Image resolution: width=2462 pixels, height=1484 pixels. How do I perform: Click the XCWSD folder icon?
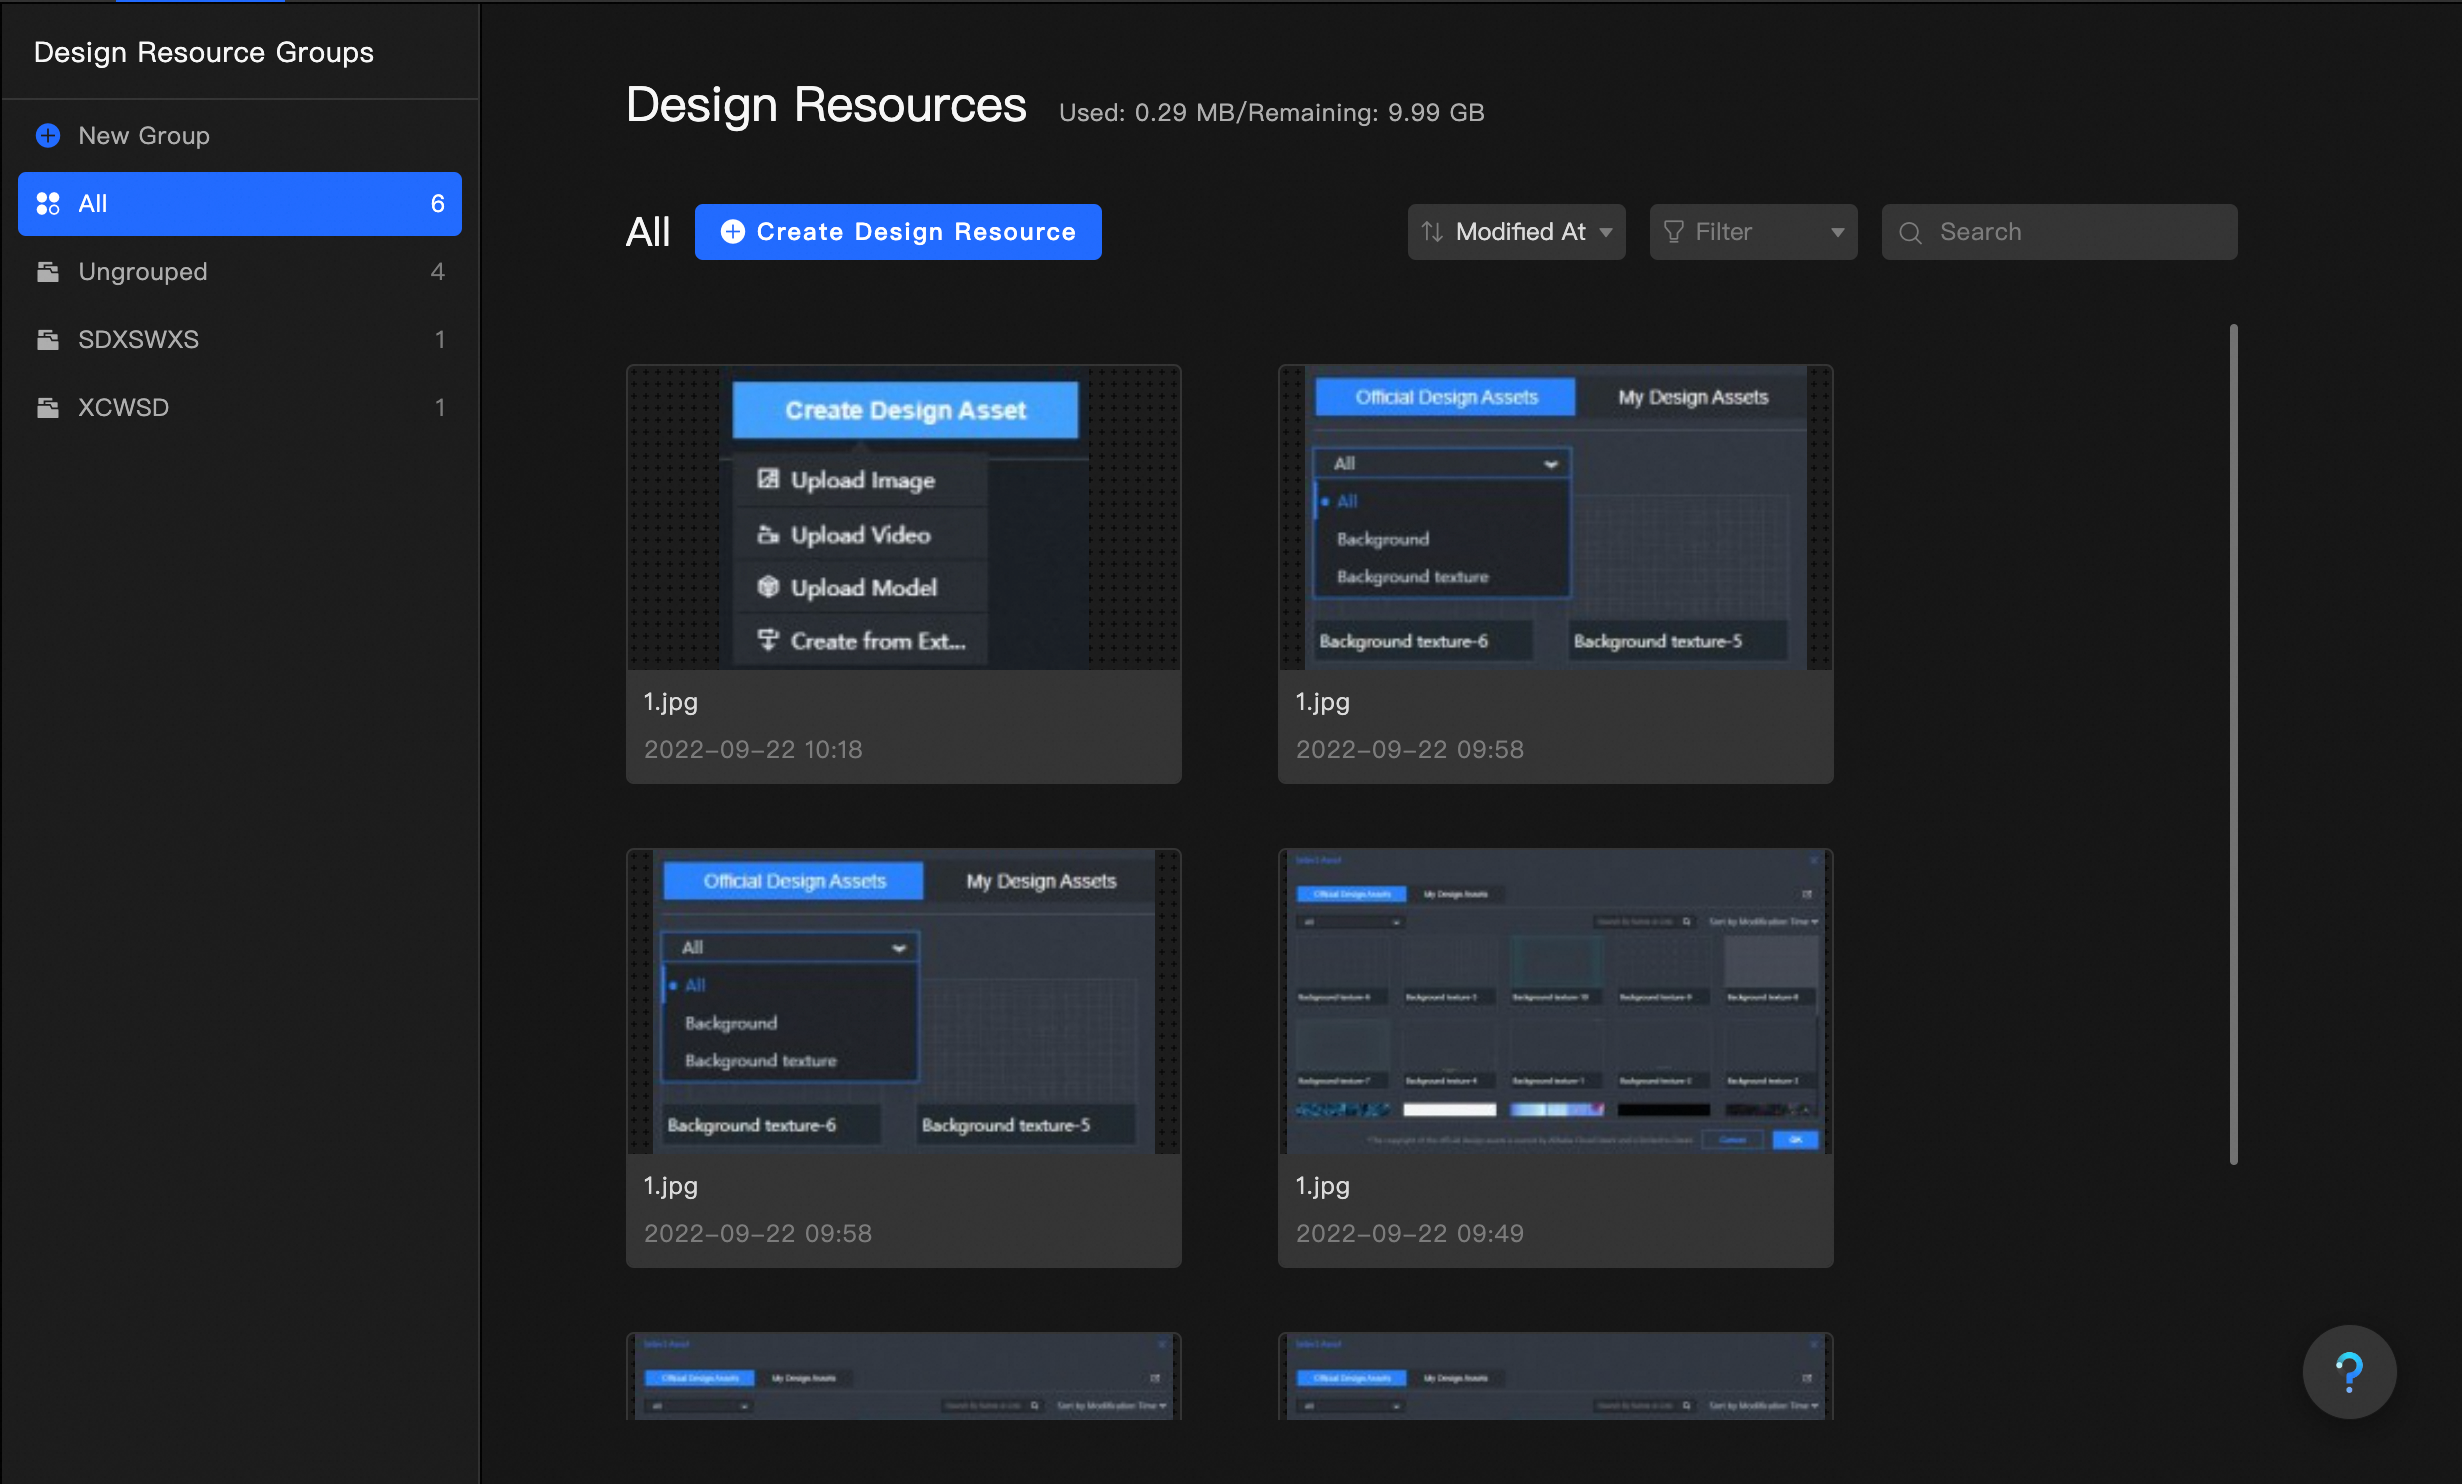pos(48,408)
